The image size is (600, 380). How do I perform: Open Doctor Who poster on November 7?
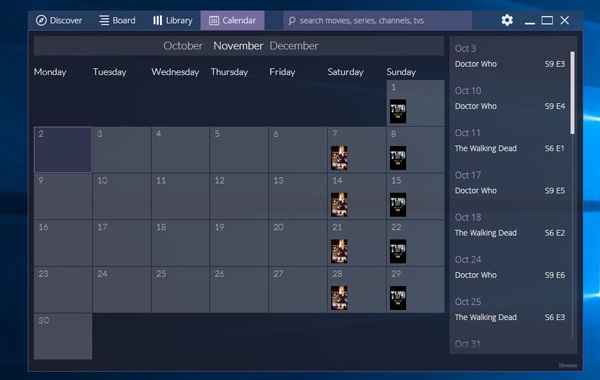pyautogui.click(x=339, y=158)
